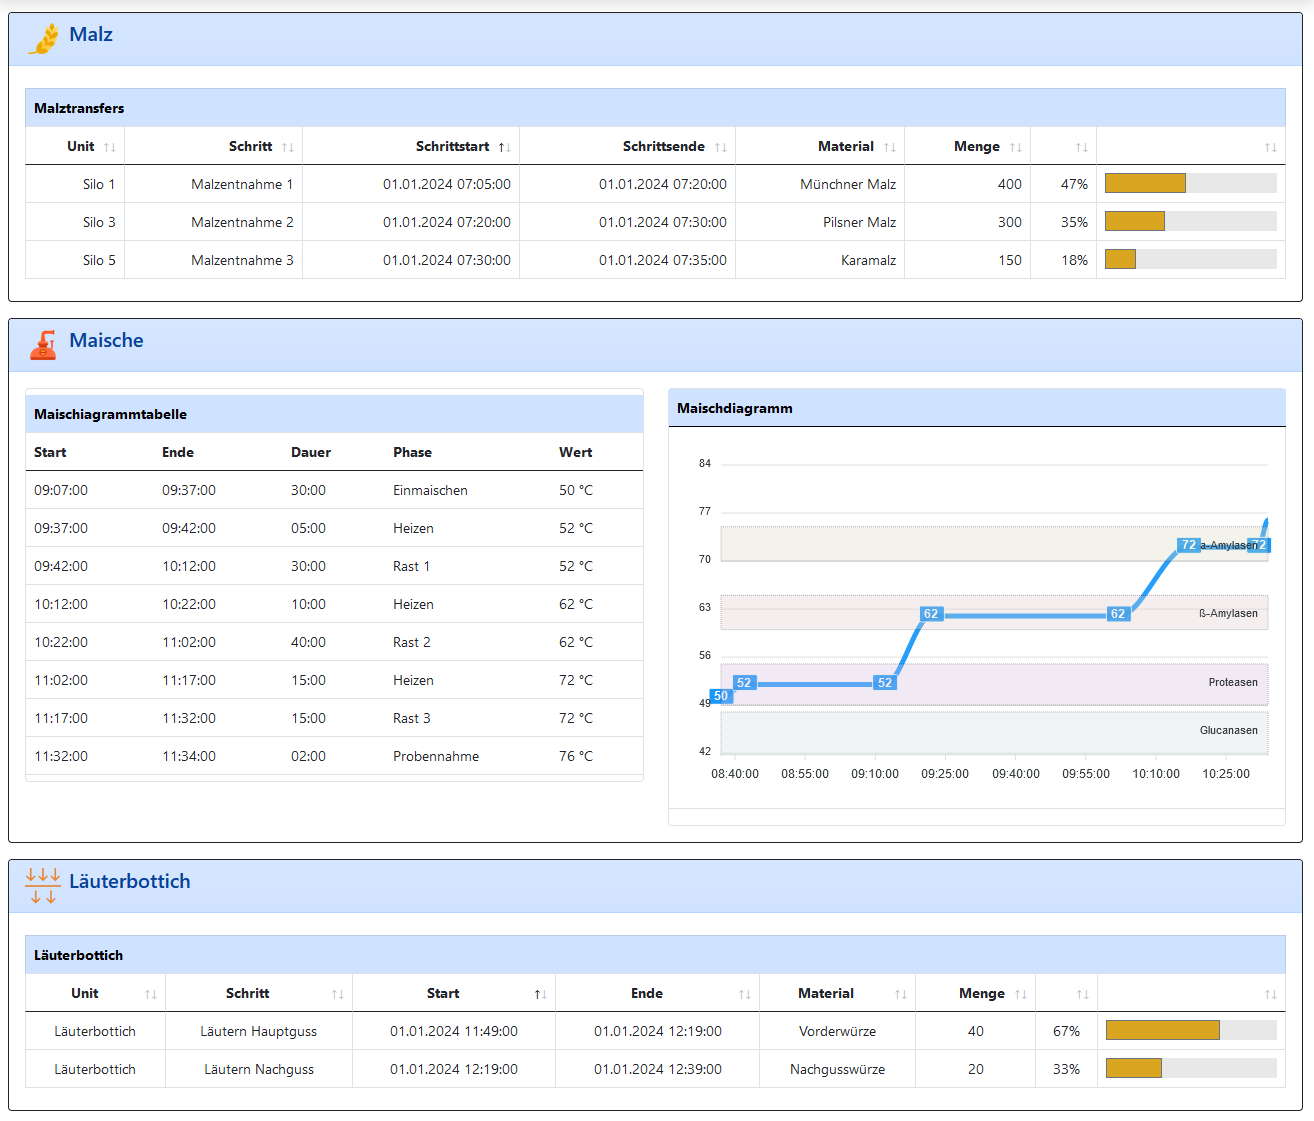Sort Malztransfers by Schritt sort icon
The width and height of the screenshot is (1314, 1121).
pos(288,147)
